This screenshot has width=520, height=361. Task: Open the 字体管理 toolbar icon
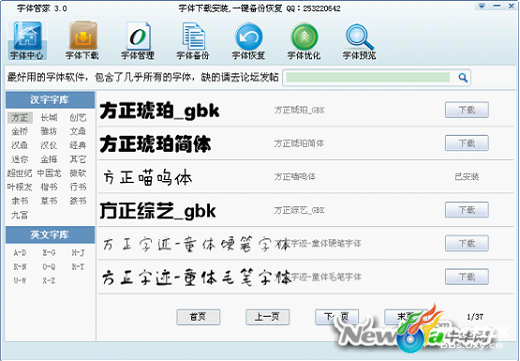coord(138,40)
